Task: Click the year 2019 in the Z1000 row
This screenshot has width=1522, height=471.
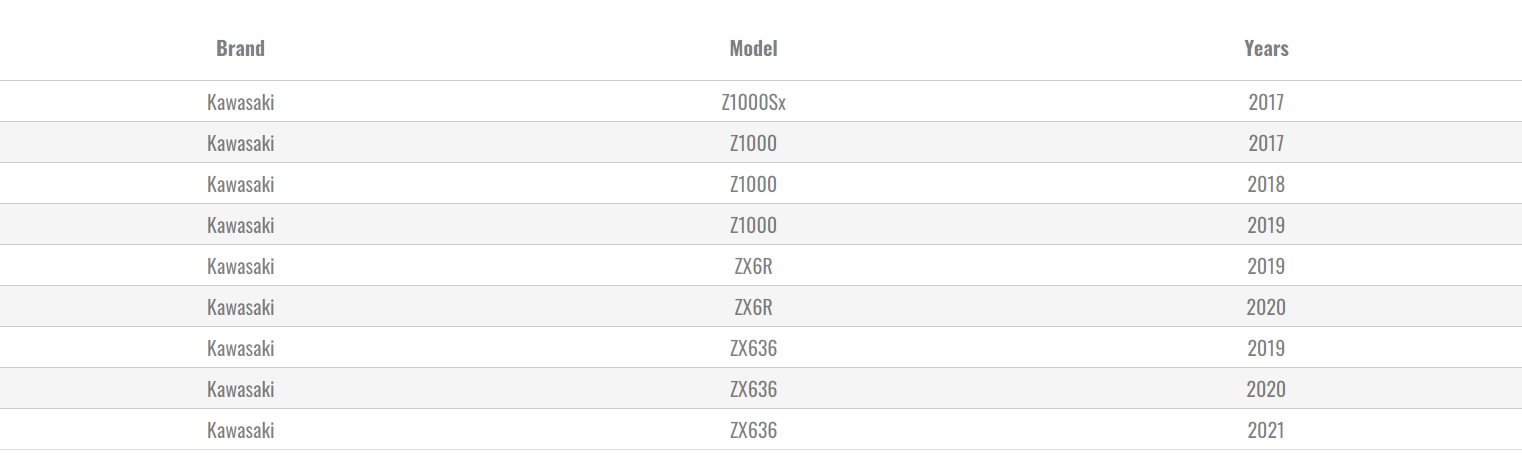Action: [x=1266, y=225]
